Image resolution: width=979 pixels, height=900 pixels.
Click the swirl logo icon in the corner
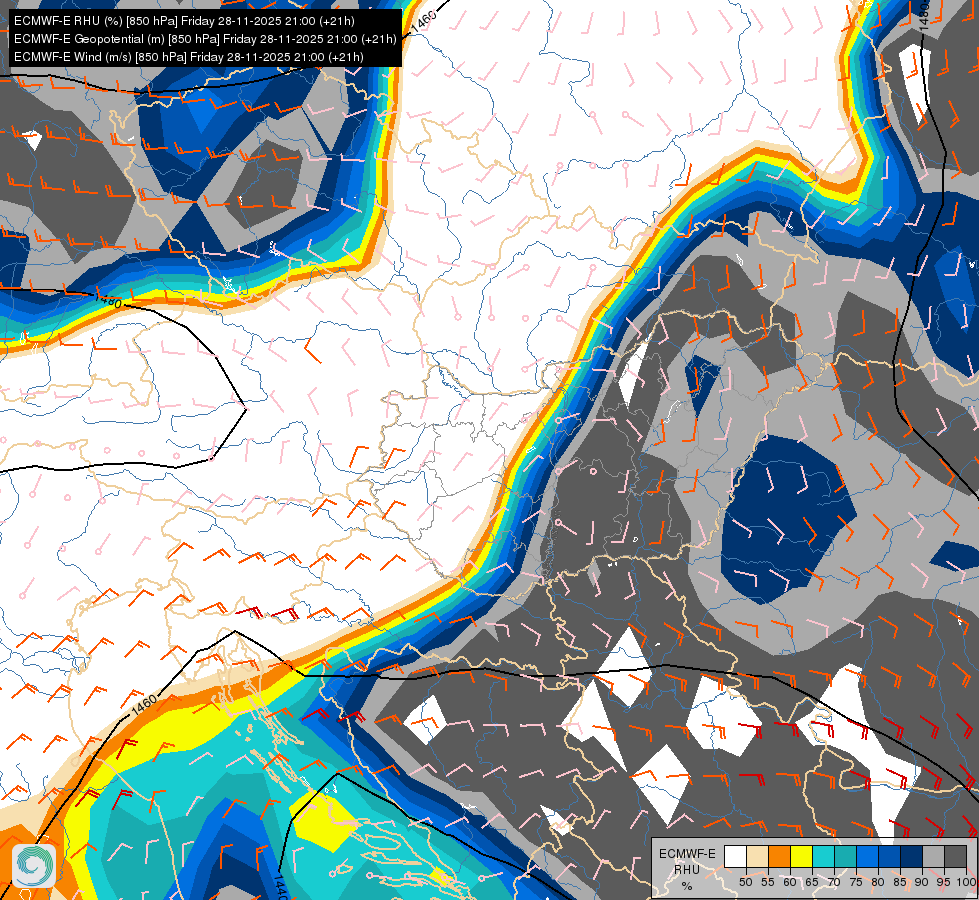[x=34, y=866]
